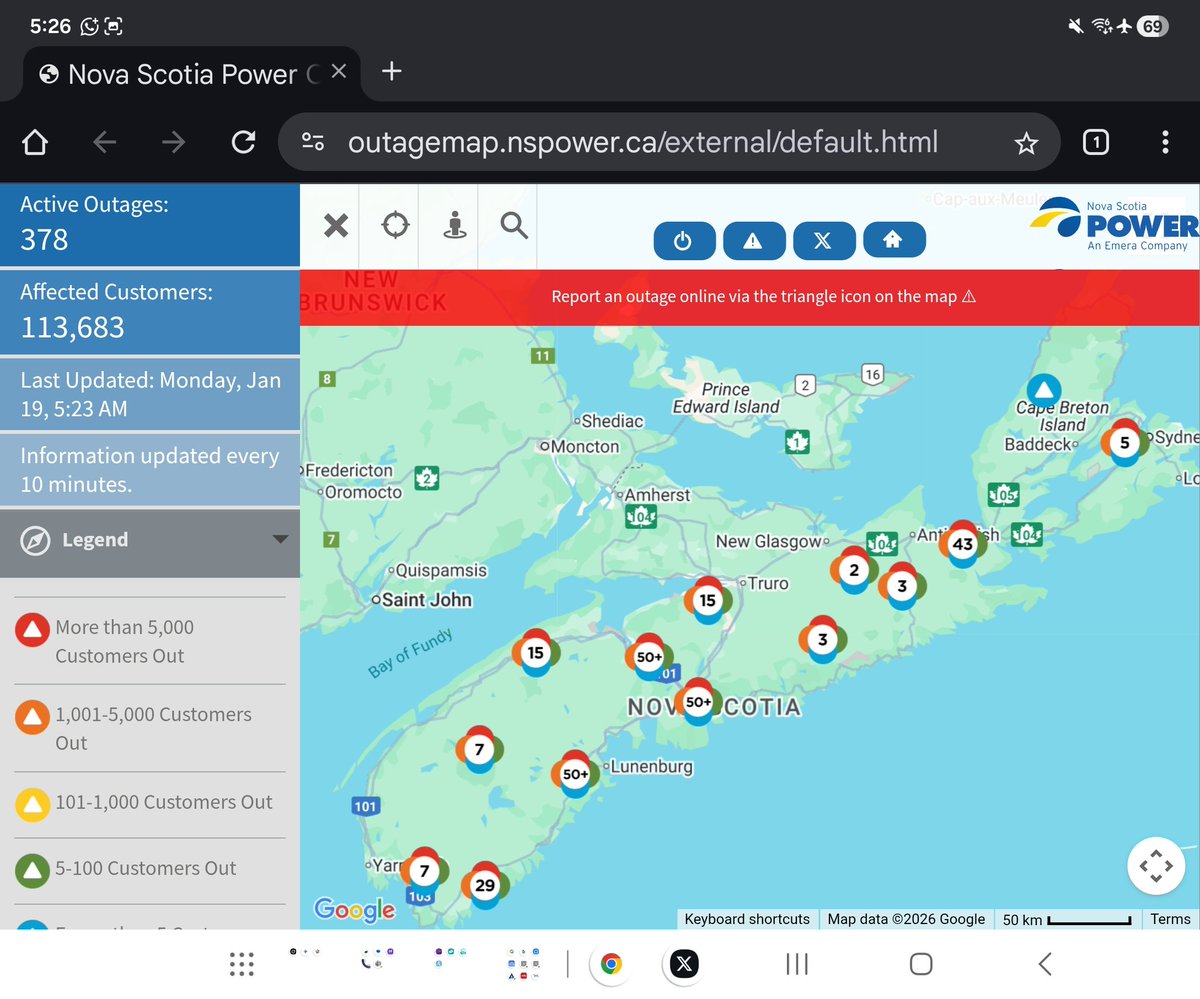Bookmark the page with the star icon

coord(1026,144)
